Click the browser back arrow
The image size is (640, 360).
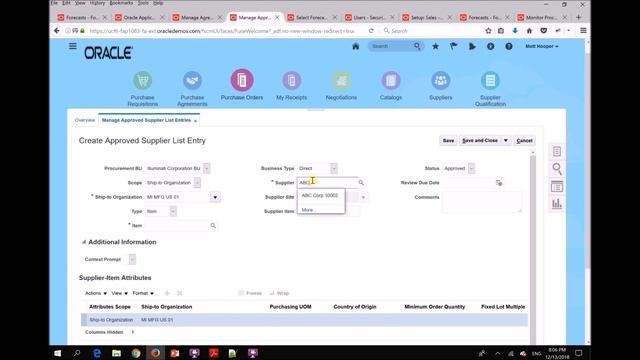57,31
